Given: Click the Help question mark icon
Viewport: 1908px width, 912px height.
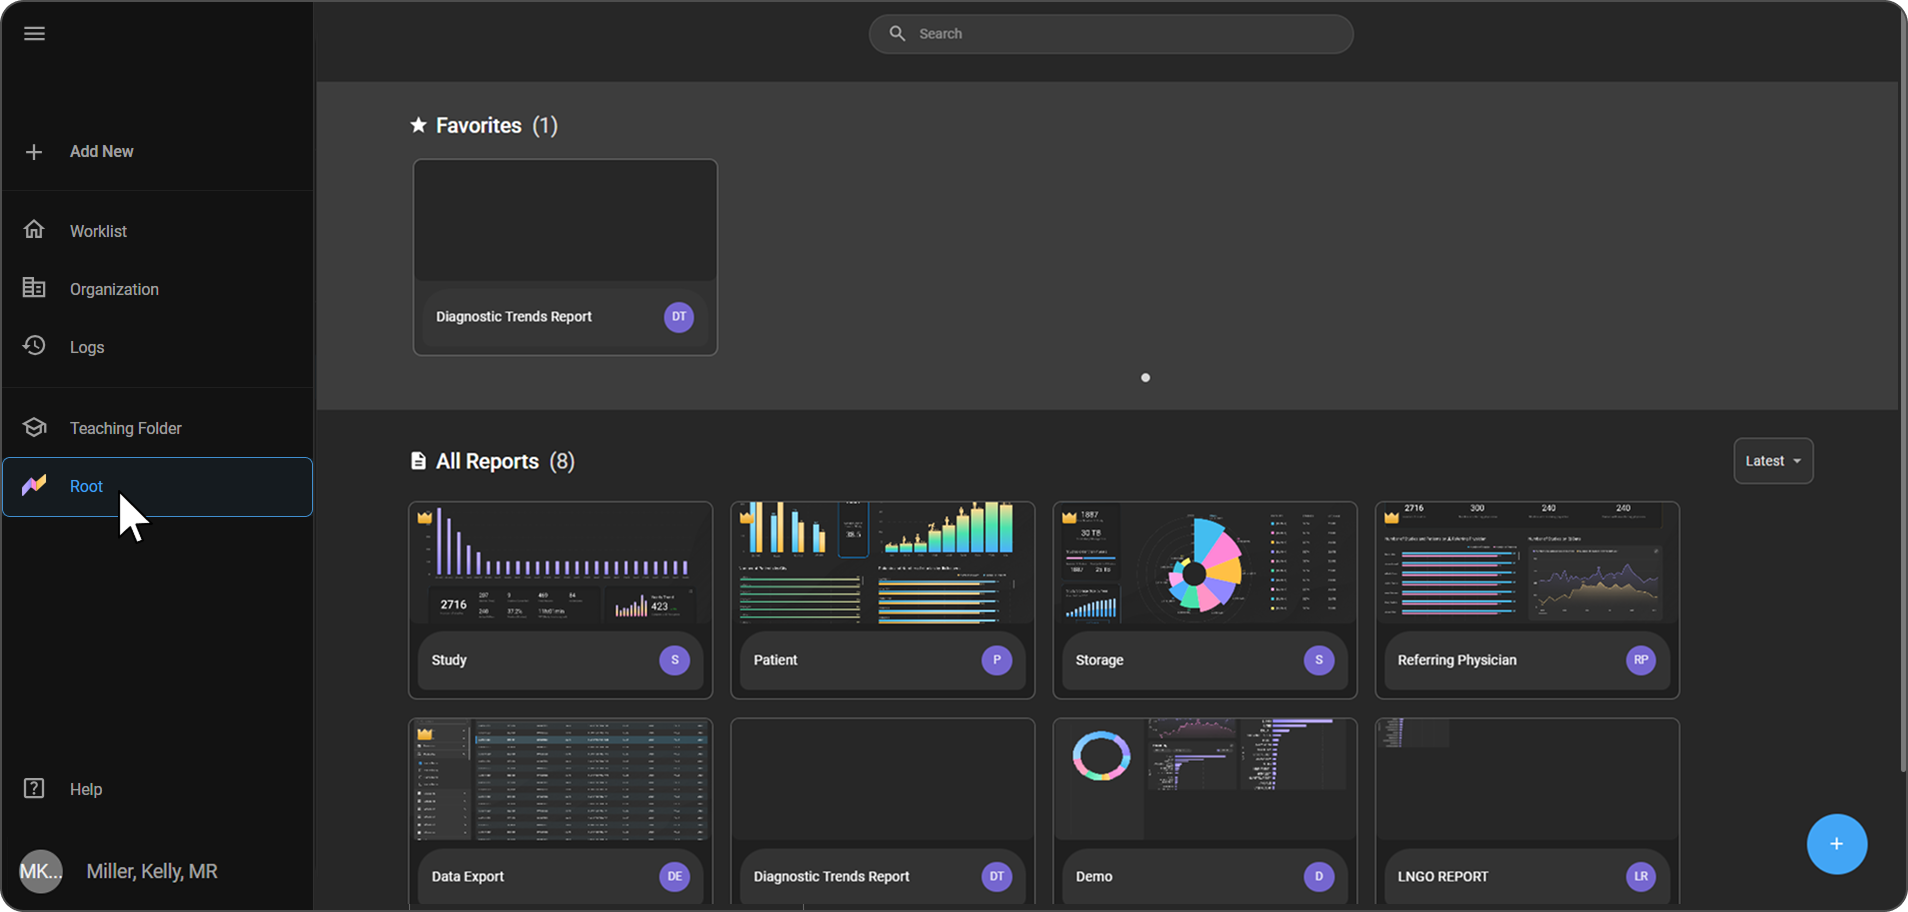Looking at the screenshot, I should (34, 788).
